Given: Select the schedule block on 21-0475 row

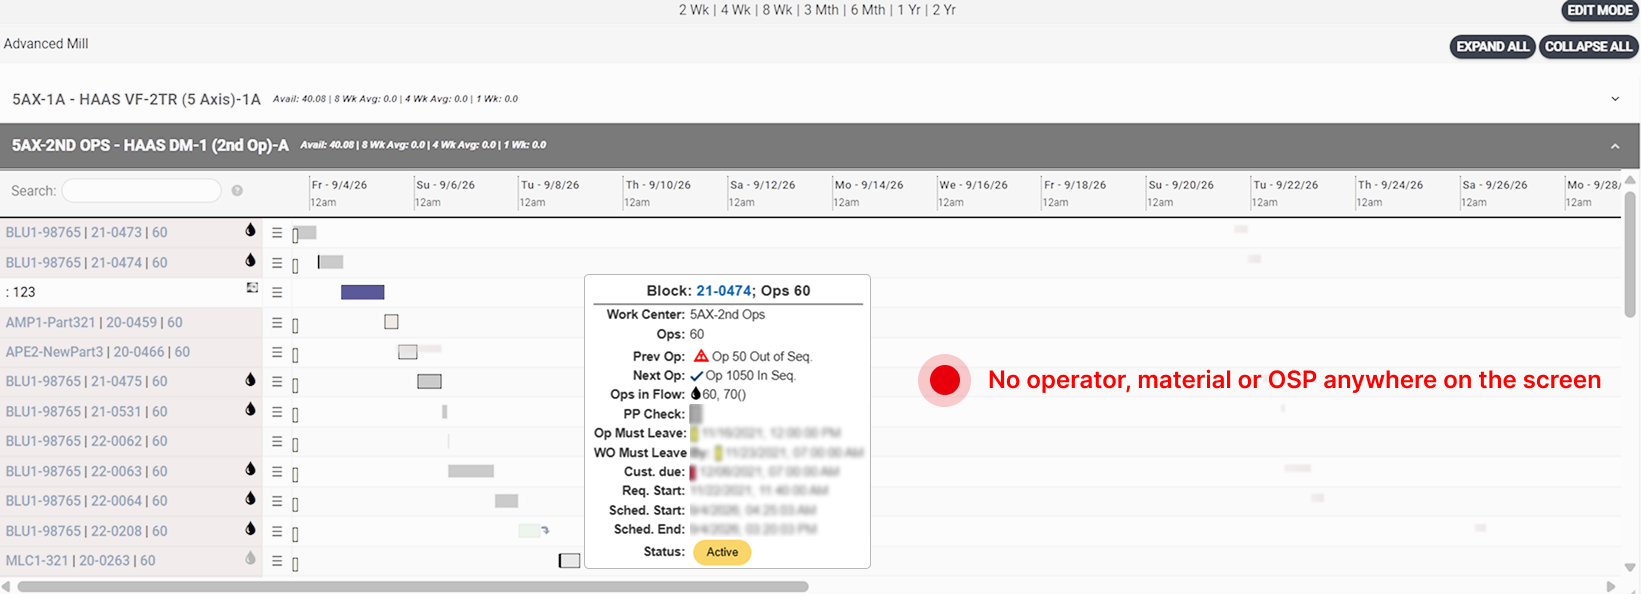Looking at the screenshot, I should (429, 381).
